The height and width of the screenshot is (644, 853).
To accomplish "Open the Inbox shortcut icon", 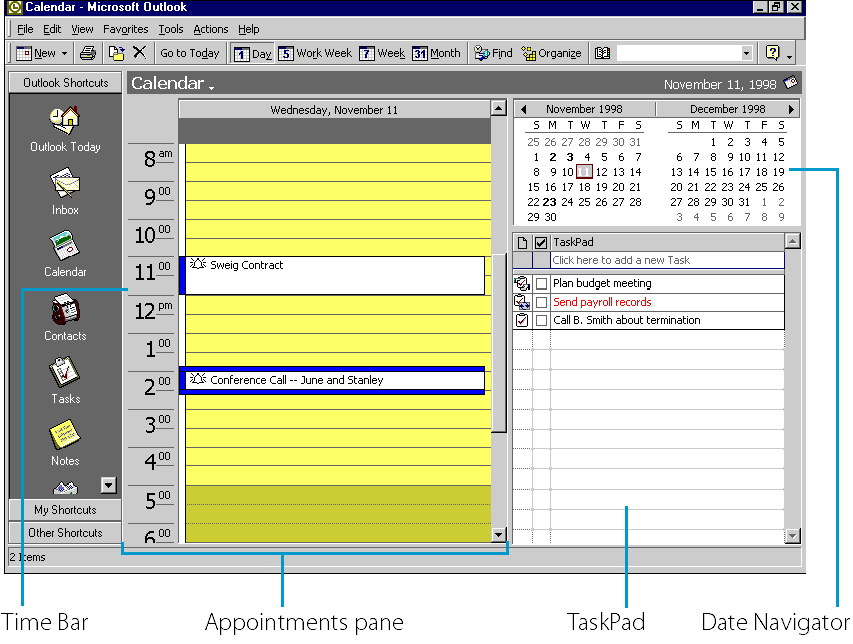I will (x=65, y=183).
